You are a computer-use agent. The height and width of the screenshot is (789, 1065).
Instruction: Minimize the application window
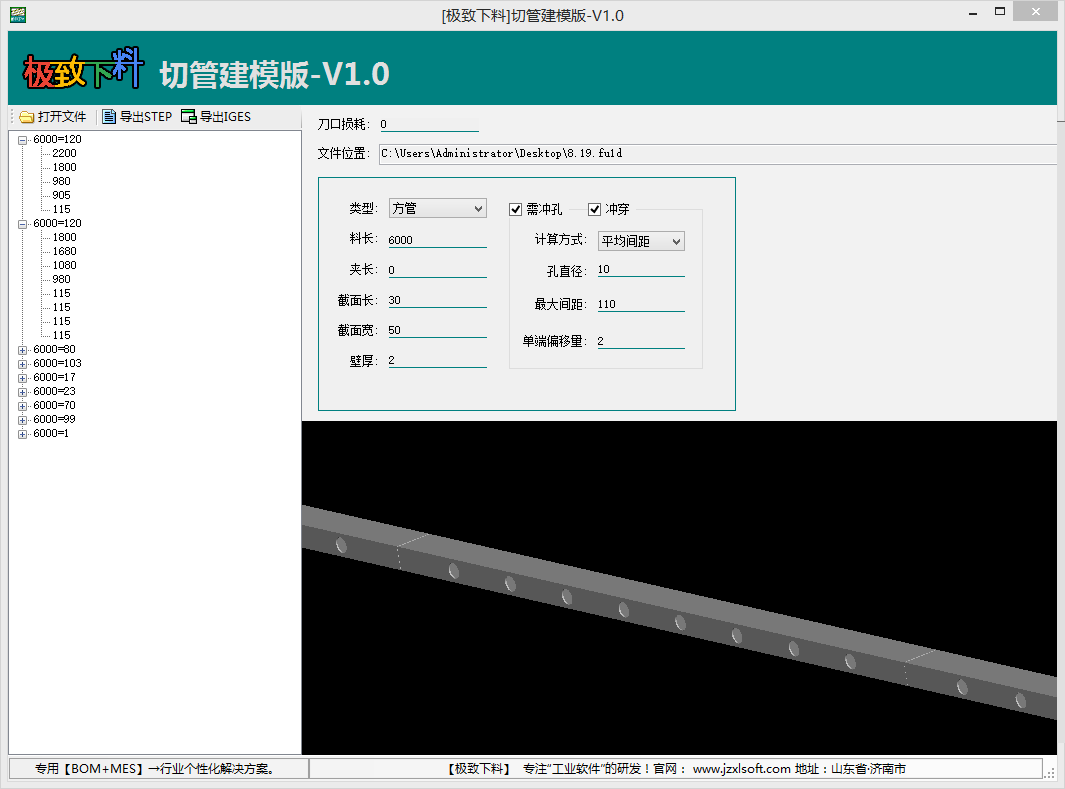[973, 12]
